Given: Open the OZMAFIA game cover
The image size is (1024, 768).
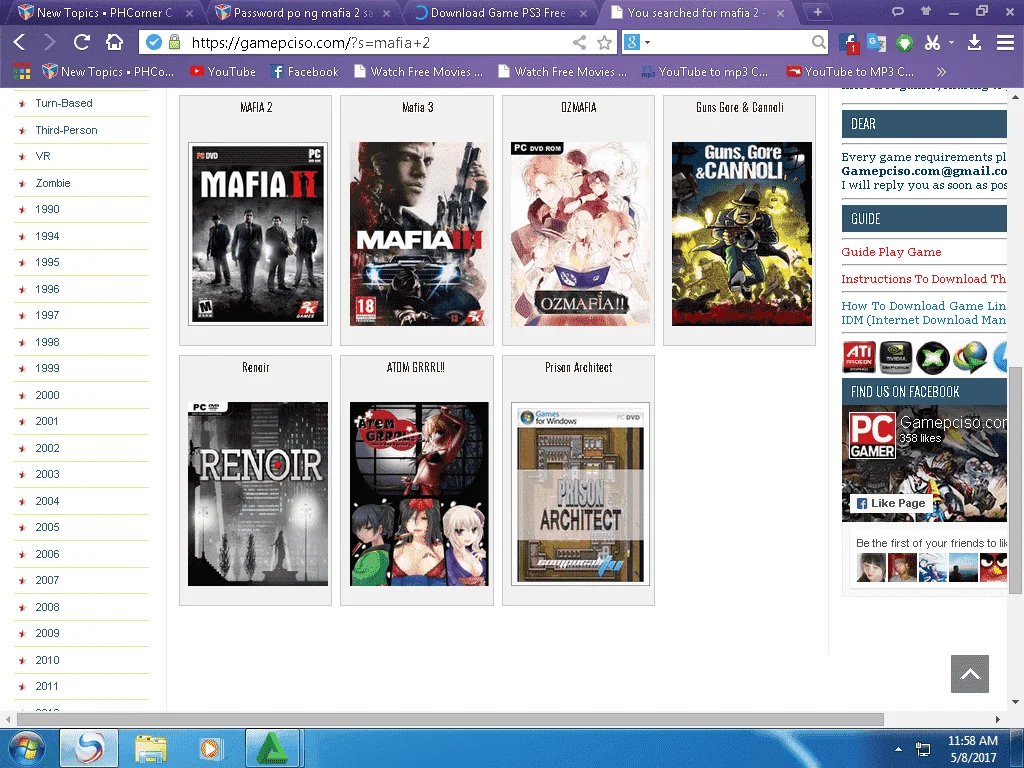Looking at the screenshot, I should (580, 234).
